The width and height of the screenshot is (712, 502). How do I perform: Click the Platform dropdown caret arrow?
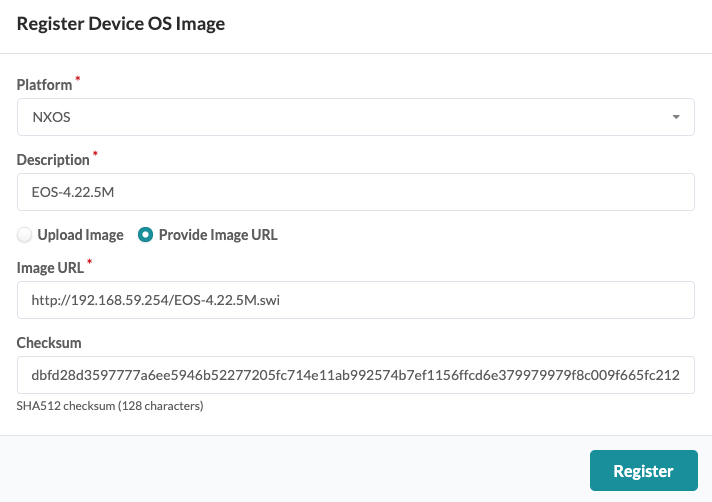click(677, 117)
